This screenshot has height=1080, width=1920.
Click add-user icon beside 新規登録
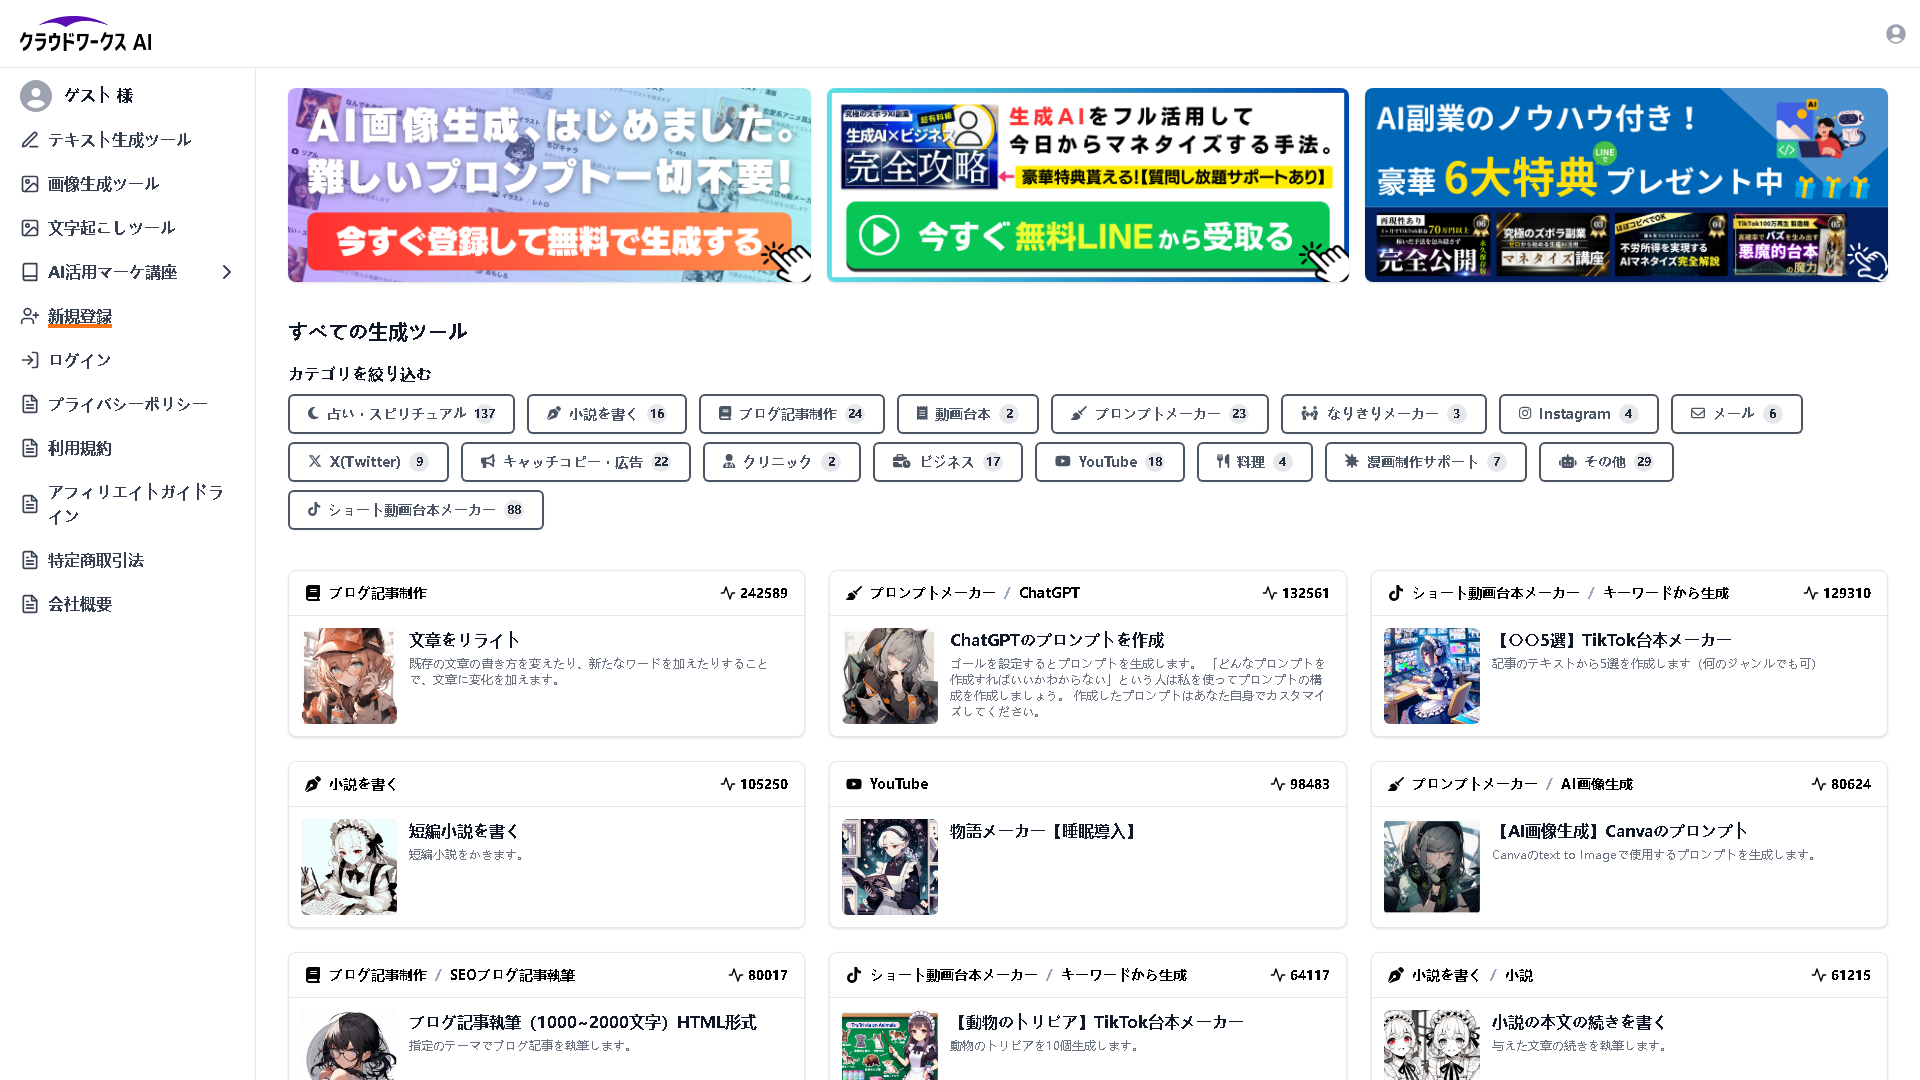30,316
